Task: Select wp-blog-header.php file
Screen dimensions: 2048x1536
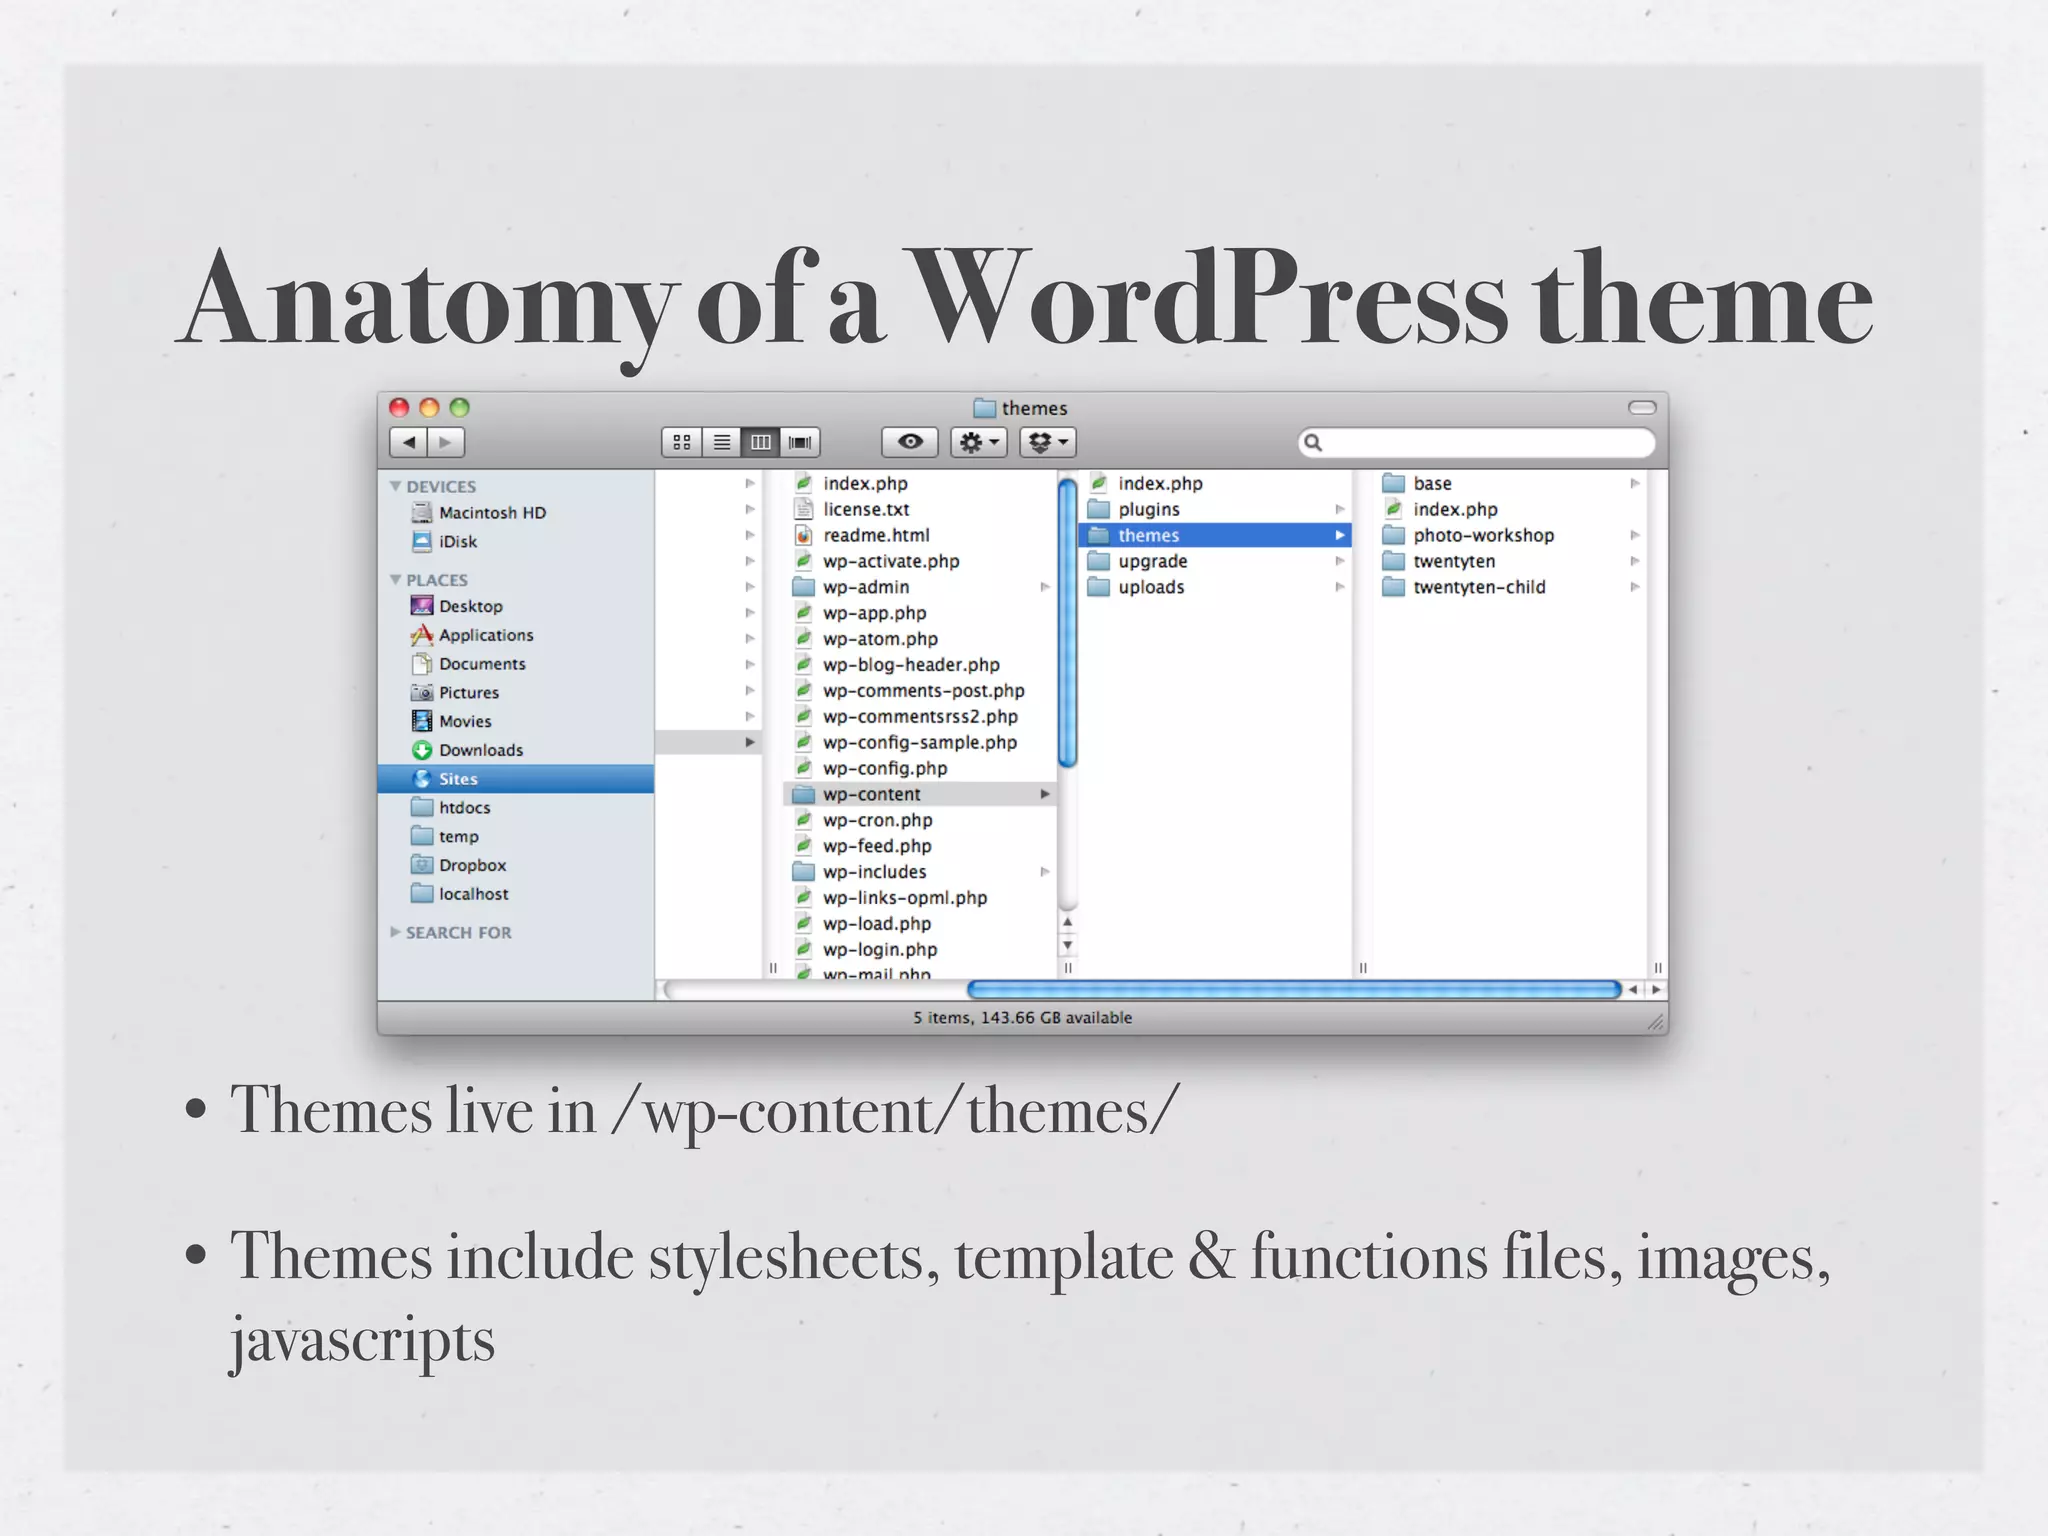Action: 898,665
